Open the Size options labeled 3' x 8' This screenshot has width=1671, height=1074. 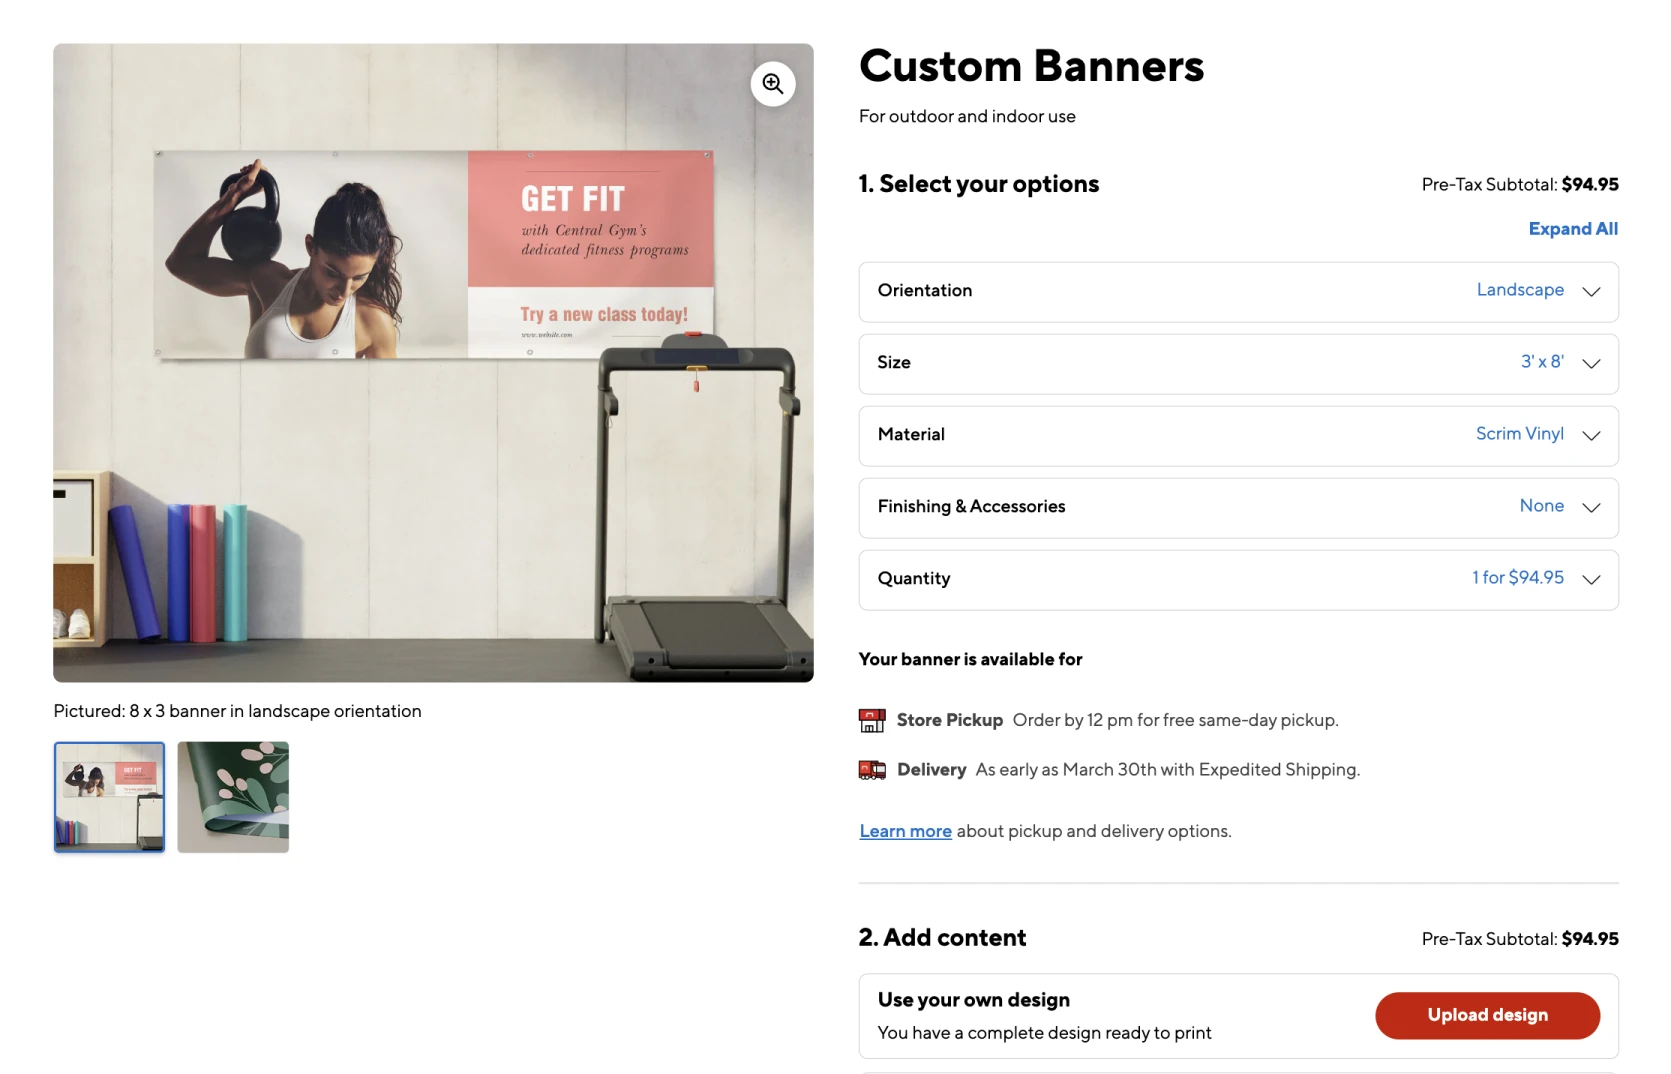(1237, 363)
